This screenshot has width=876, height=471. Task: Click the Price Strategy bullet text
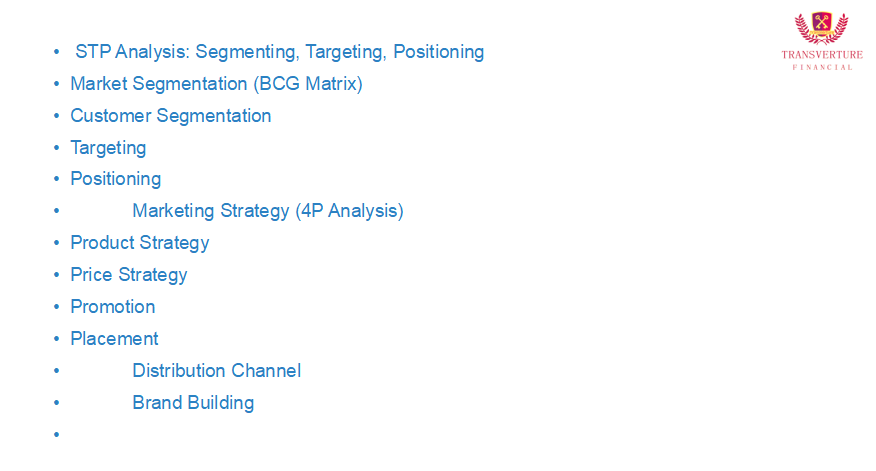point(128,275)
